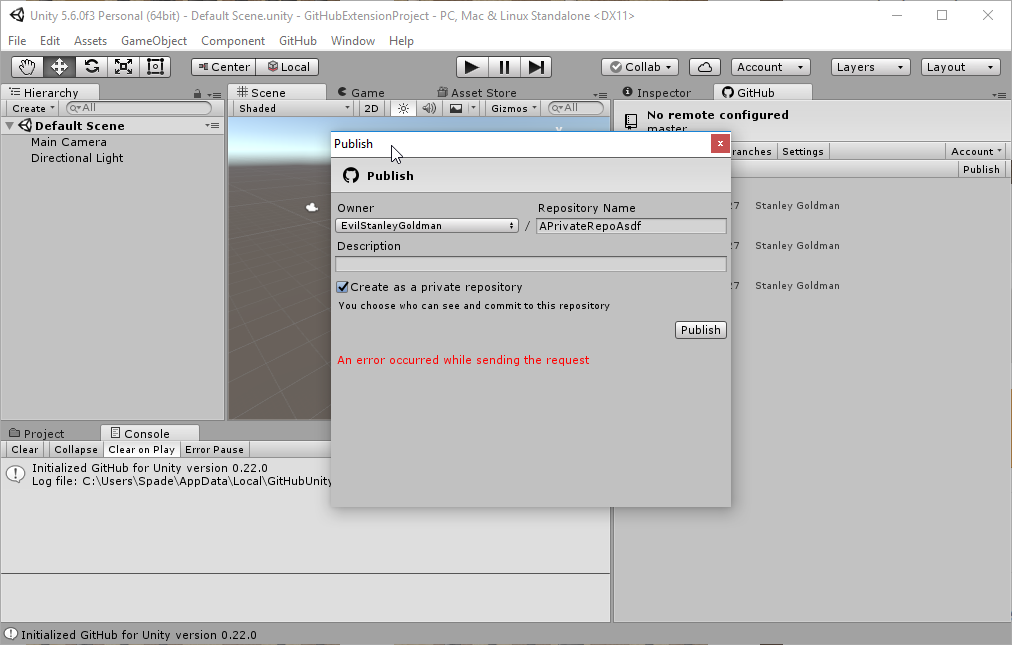This screenshot has width=1012, height=645.
Task: Switch to the Scene tab
Action: click(x=278, y=92)
